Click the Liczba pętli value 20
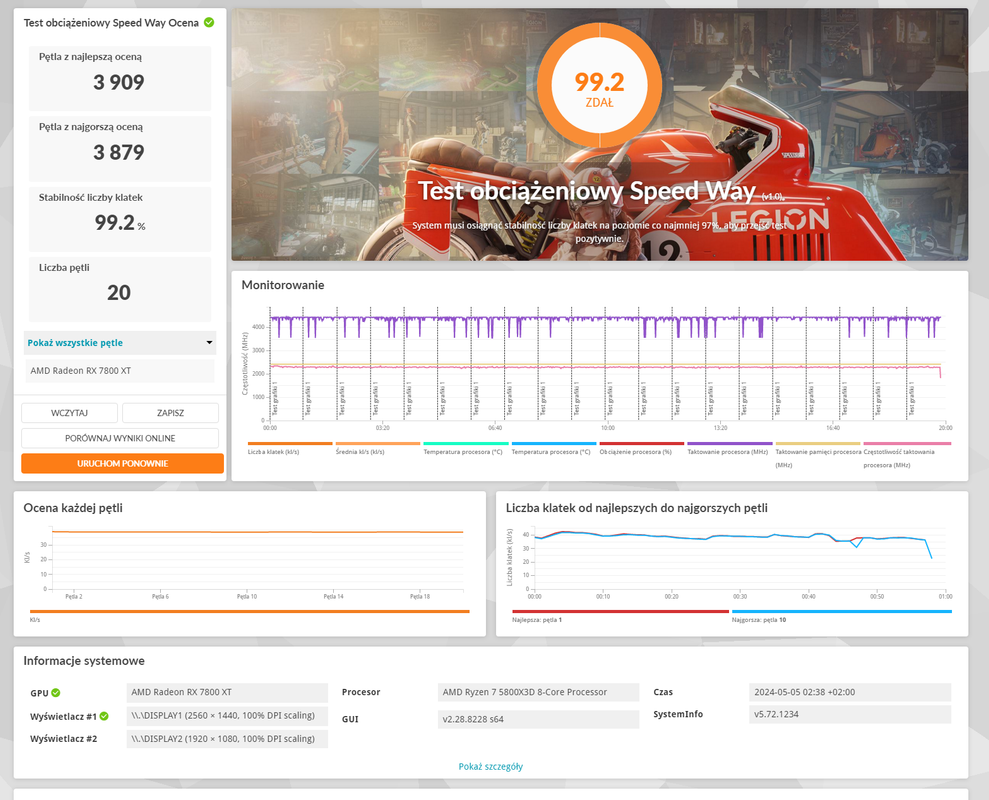The width and height of the screenshot is (989, 800). [119, 293]
